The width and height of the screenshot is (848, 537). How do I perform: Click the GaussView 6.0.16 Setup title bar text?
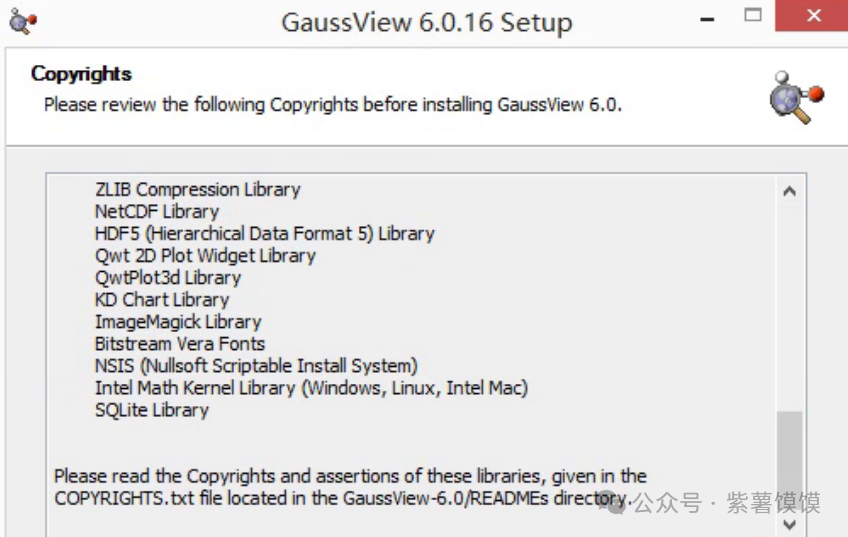pyautogui.click(x=426, y=22)
